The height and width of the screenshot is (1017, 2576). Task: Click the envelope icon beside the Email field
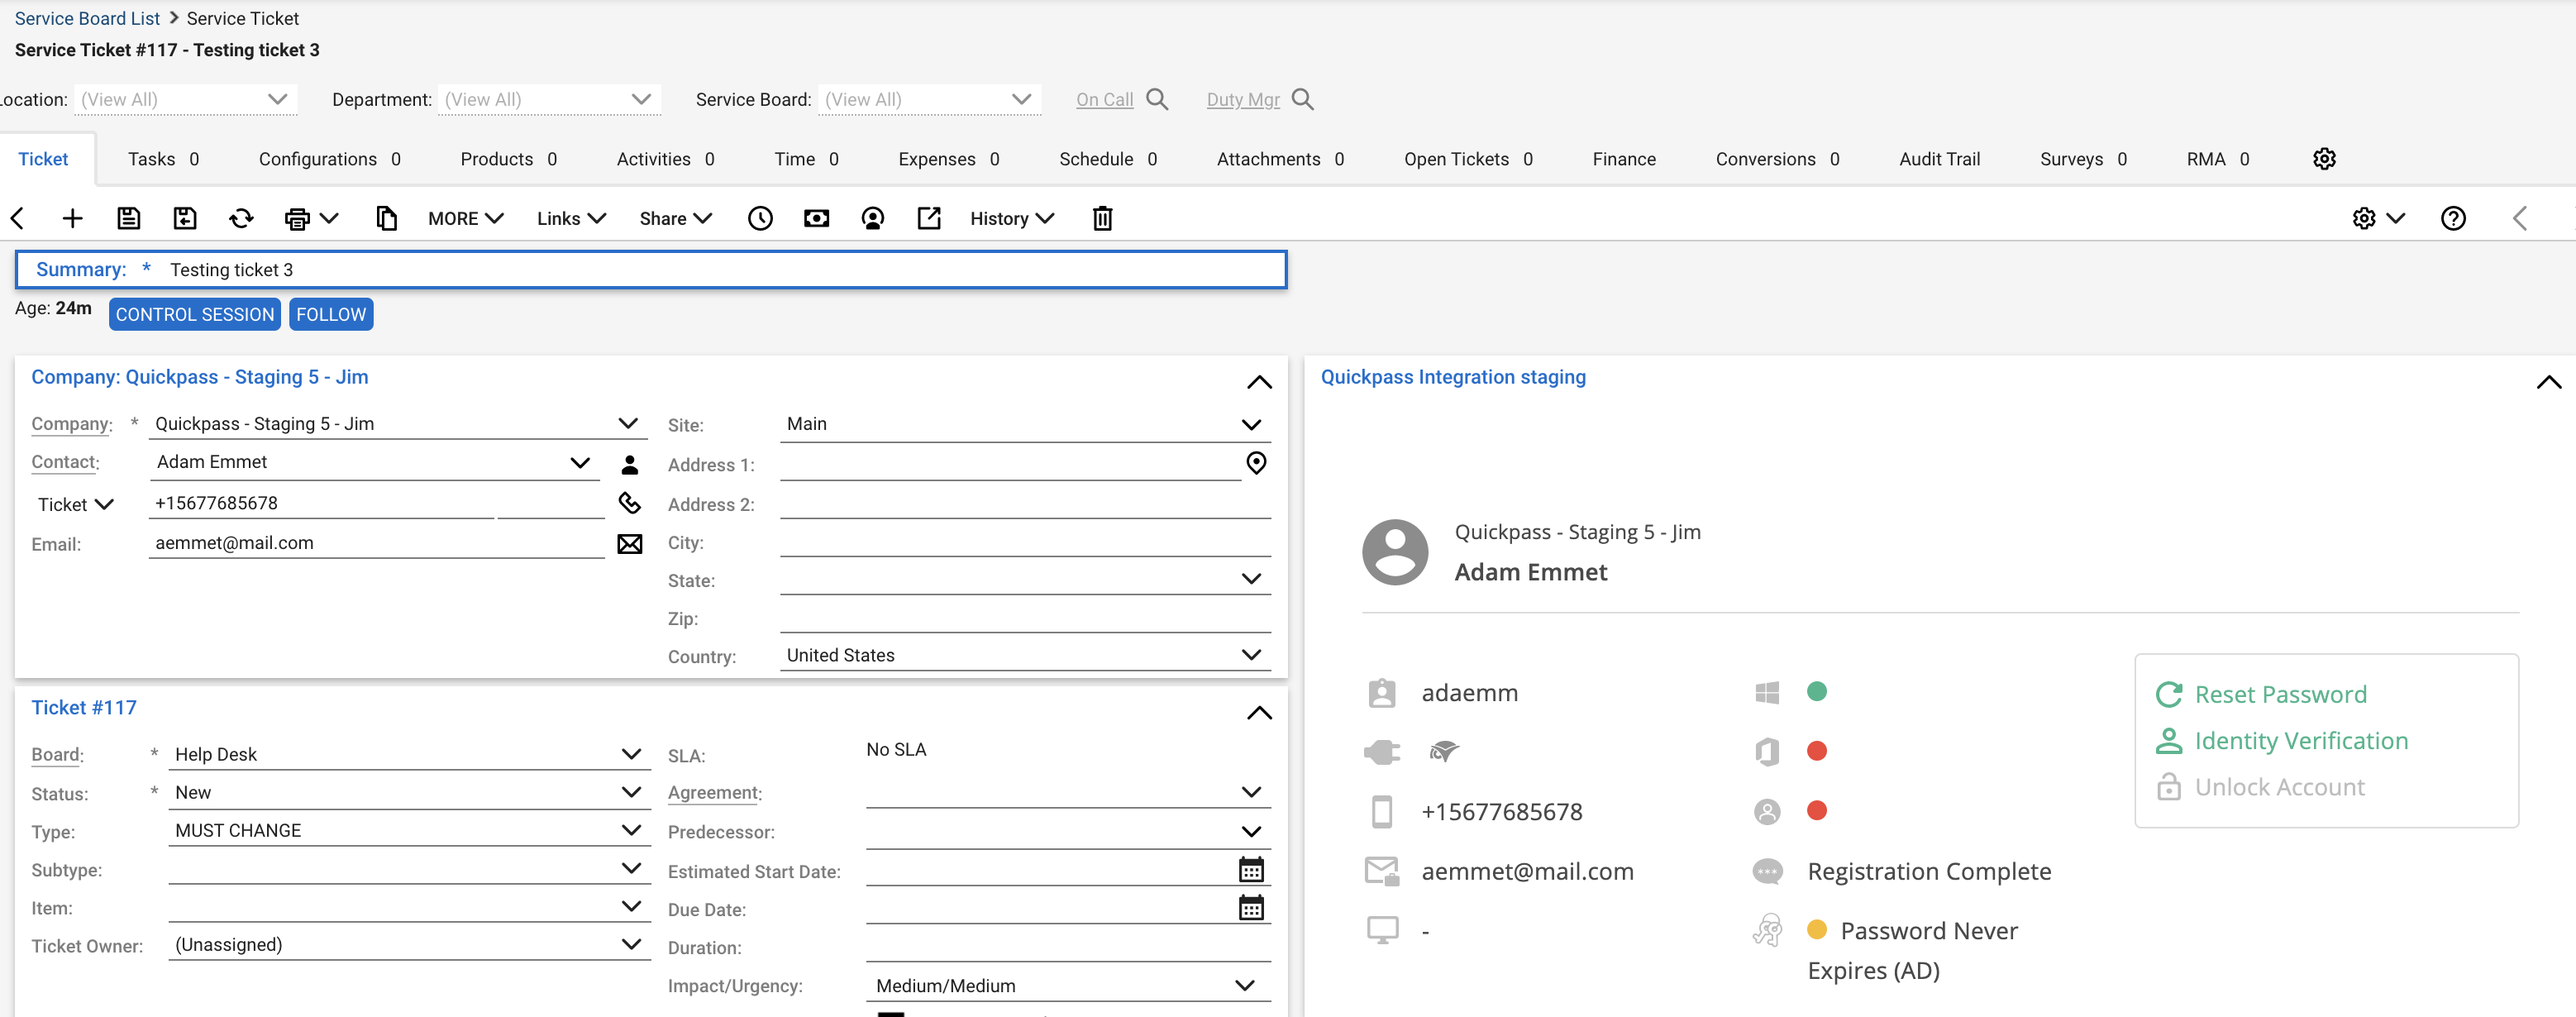(x=630, y=543)
